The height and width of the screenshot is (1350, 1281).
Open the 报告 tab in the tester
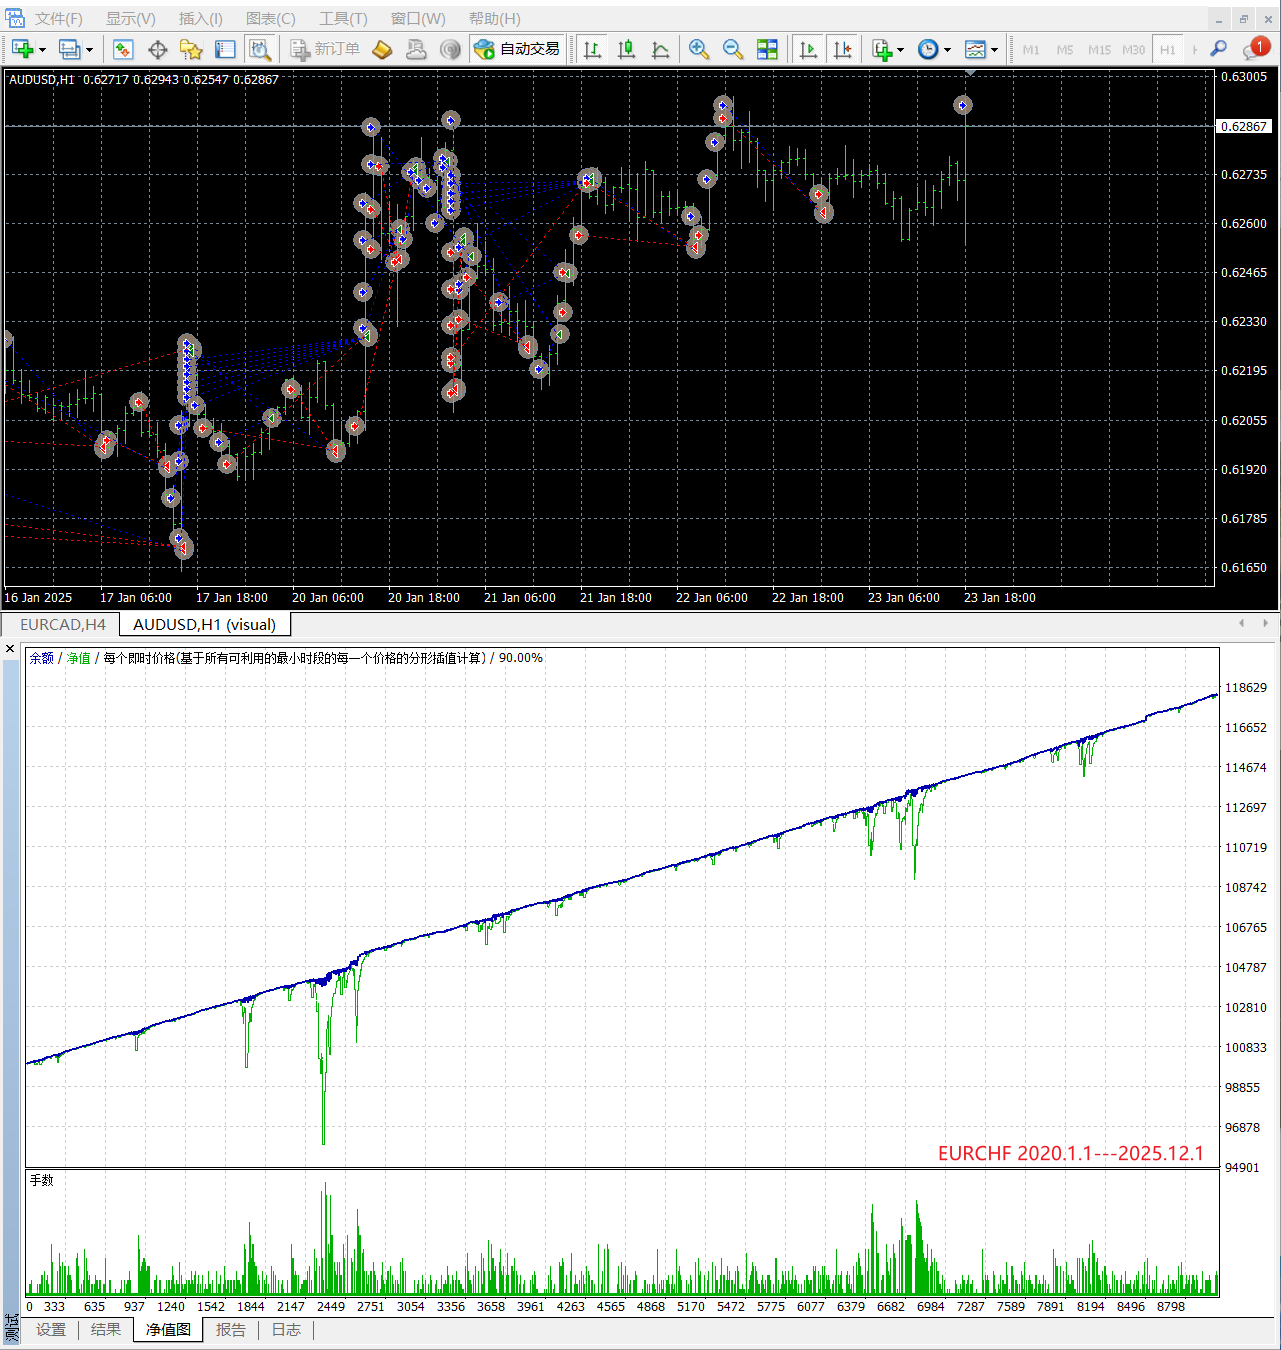click(231, 1330)
